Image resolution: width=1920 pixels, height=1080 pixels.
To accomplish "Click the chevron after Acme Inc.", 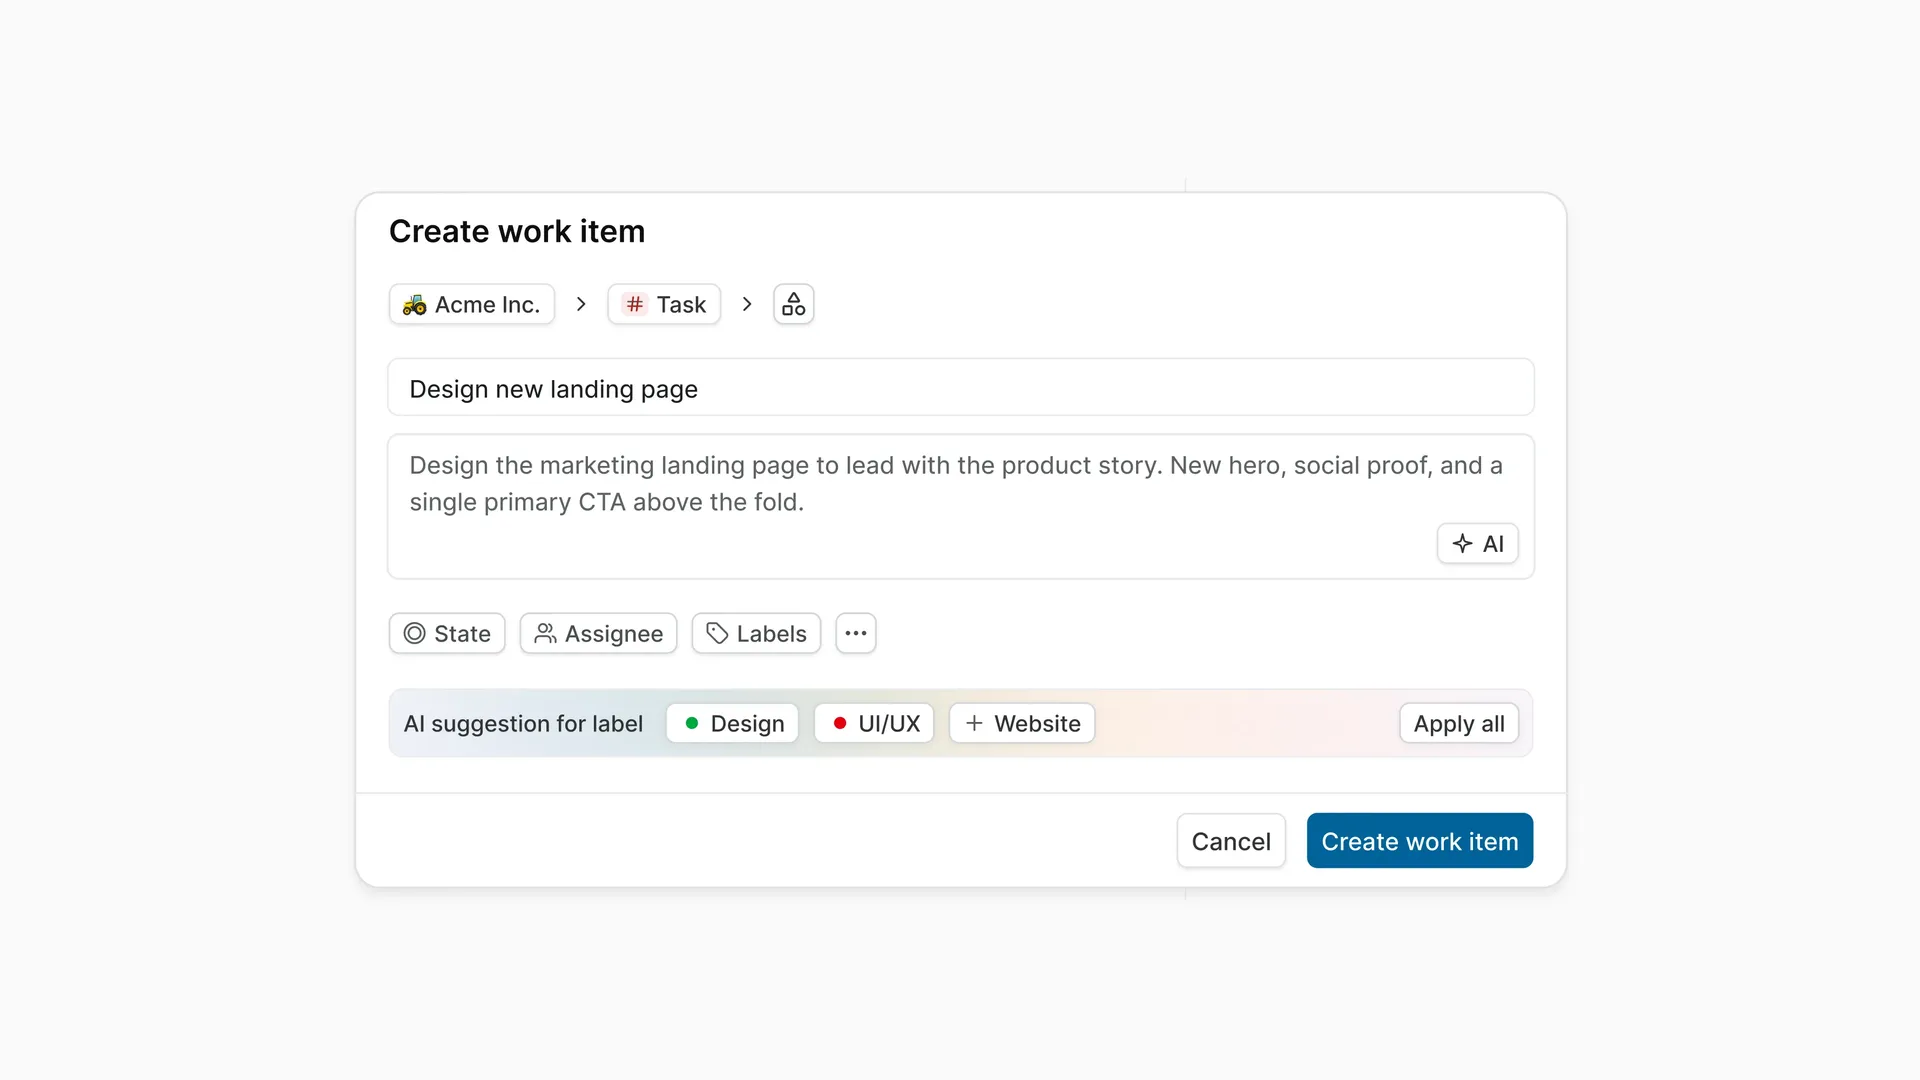I will point(581,304).
